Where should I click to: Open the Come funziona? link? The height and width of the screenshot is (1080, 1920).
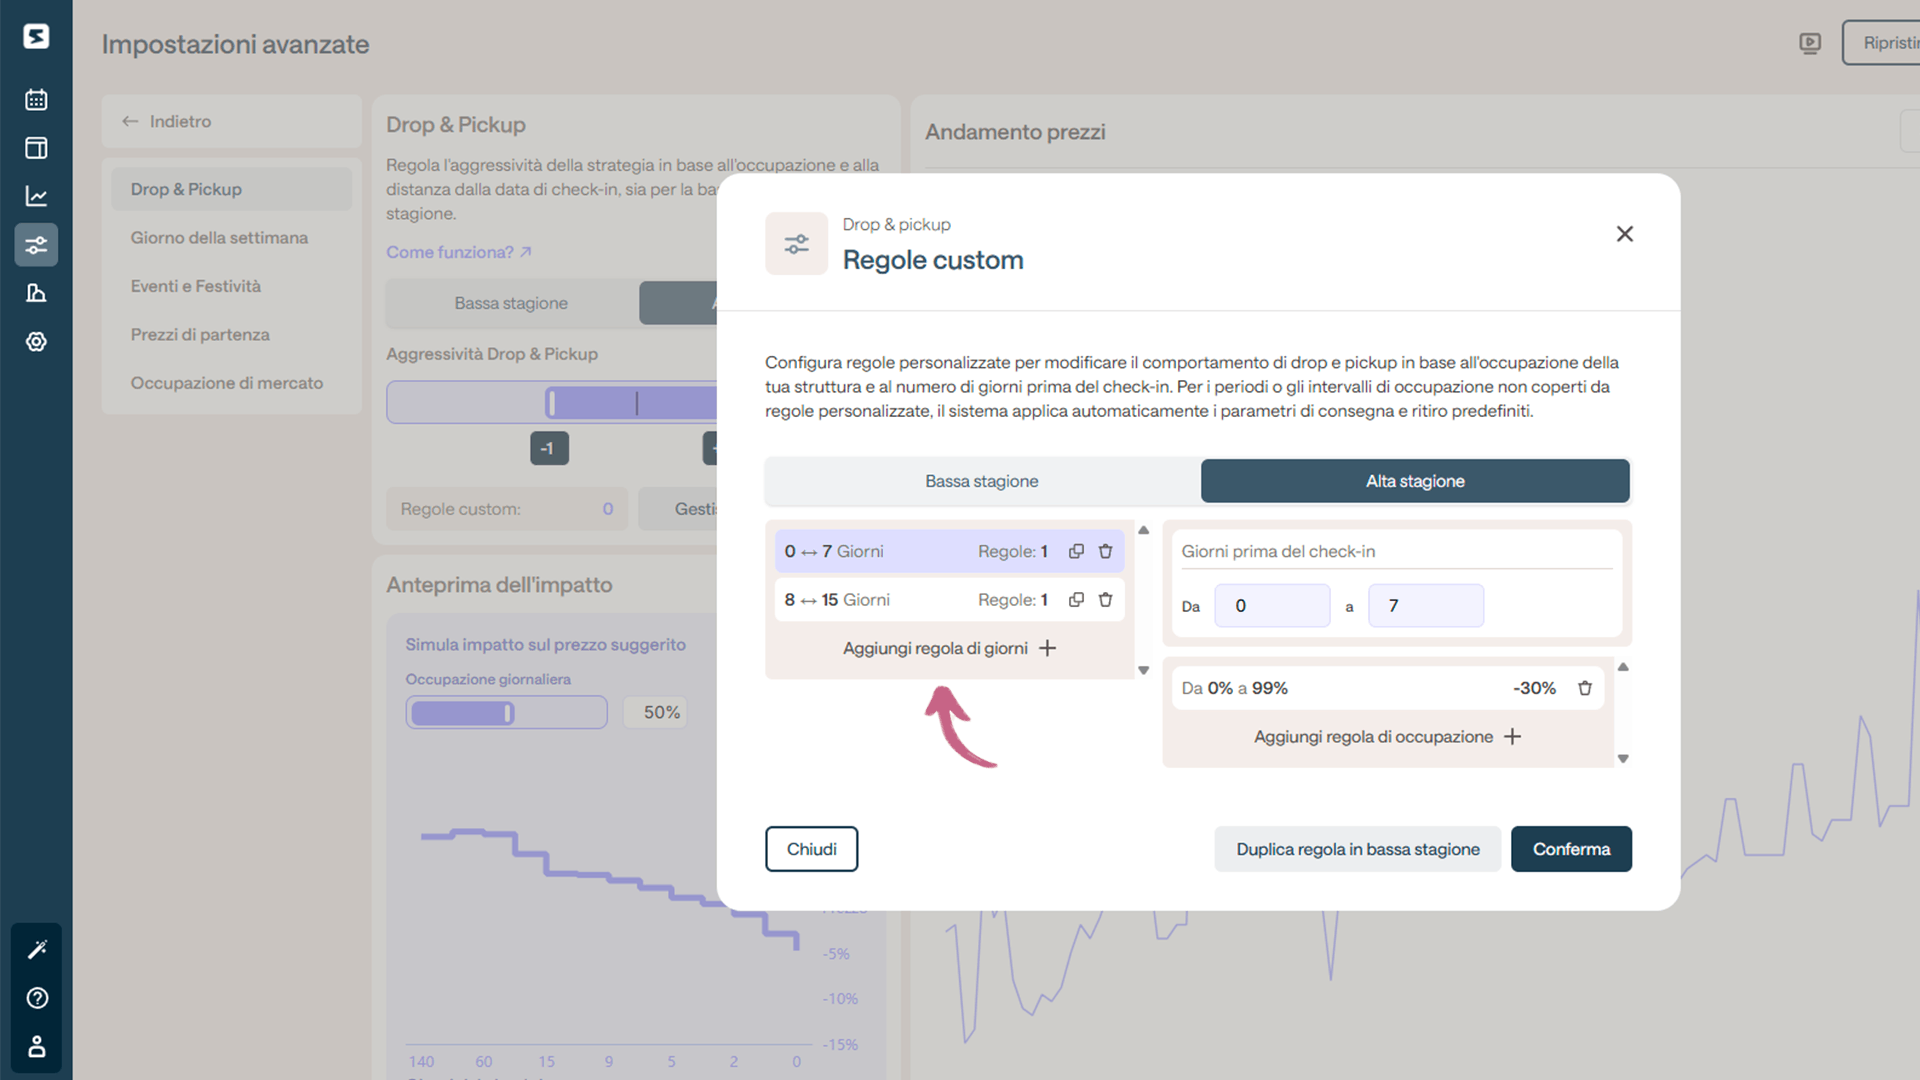click(x=459, y=252)
